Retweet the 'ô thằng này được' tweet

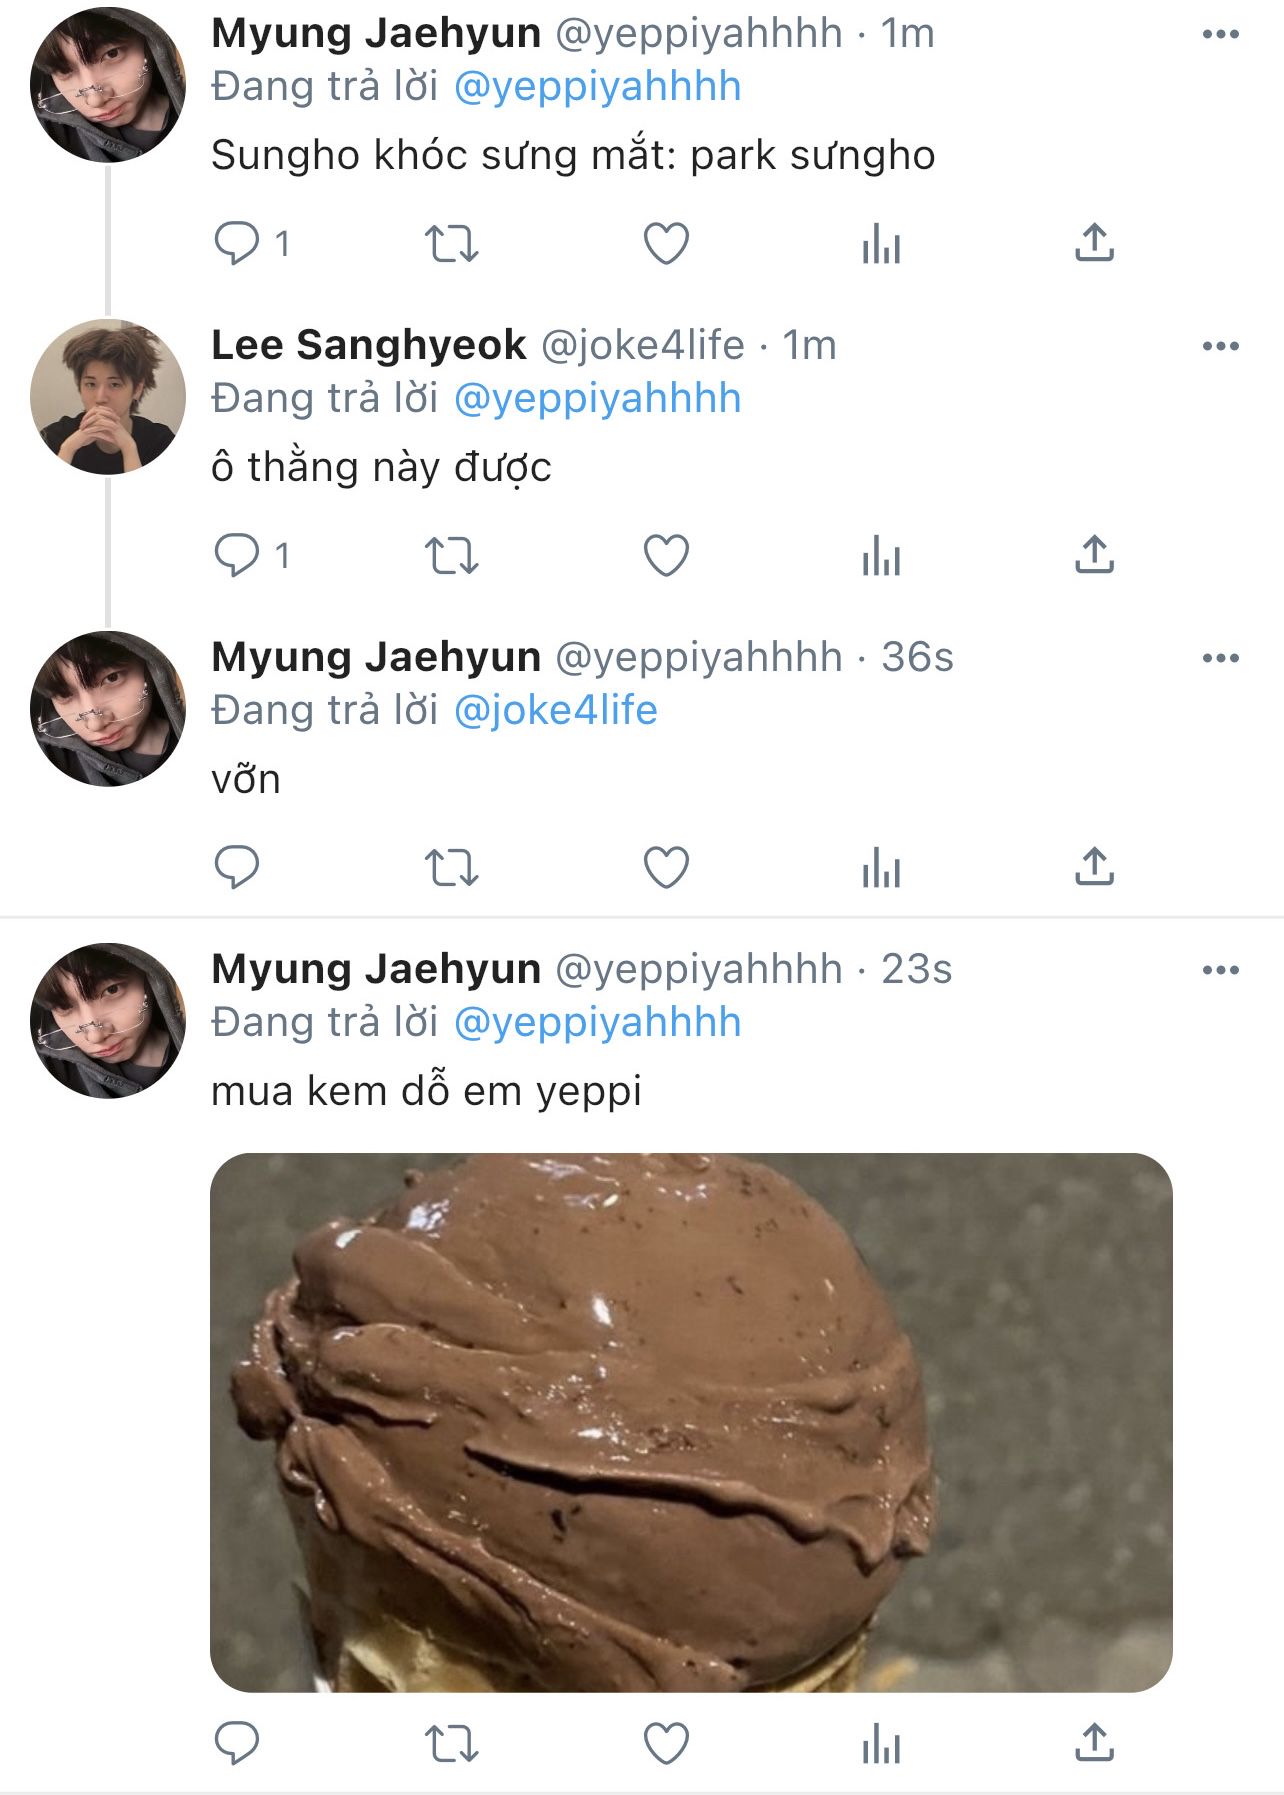452,556
